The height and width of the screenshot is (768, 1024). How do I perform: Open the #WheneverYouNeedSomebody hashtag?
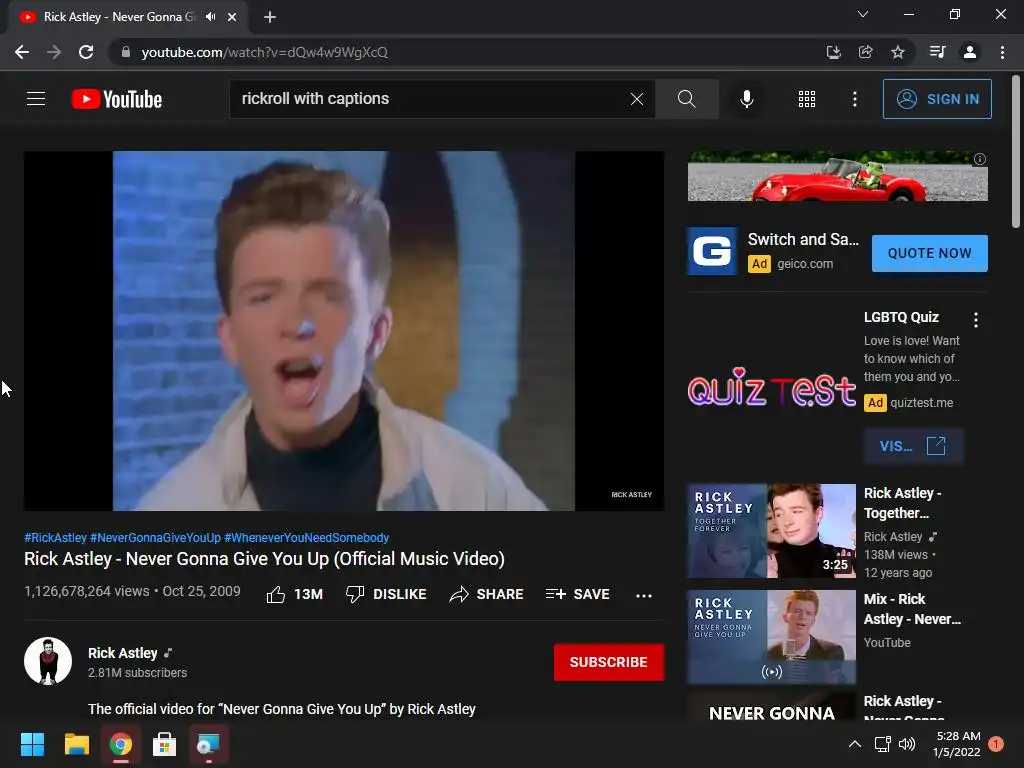tap(306, 537)
